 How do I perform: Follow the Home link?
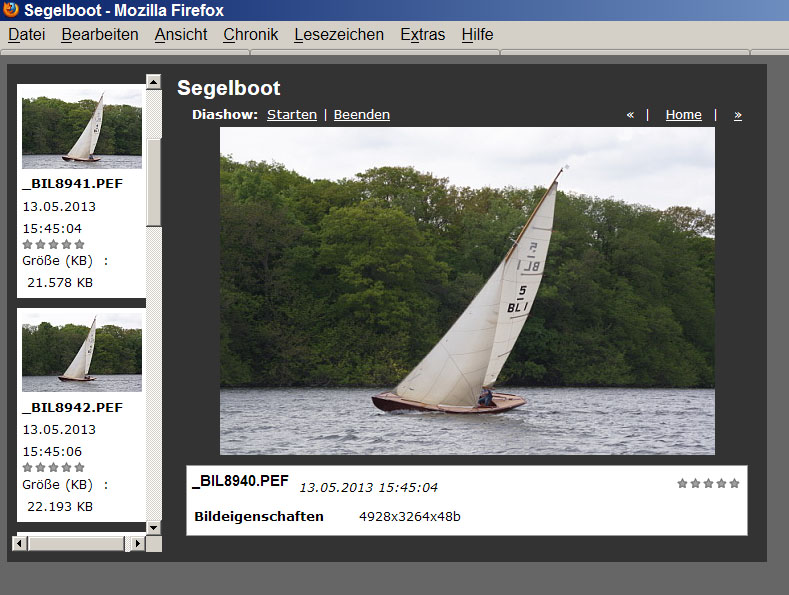(x=683, y=115)
